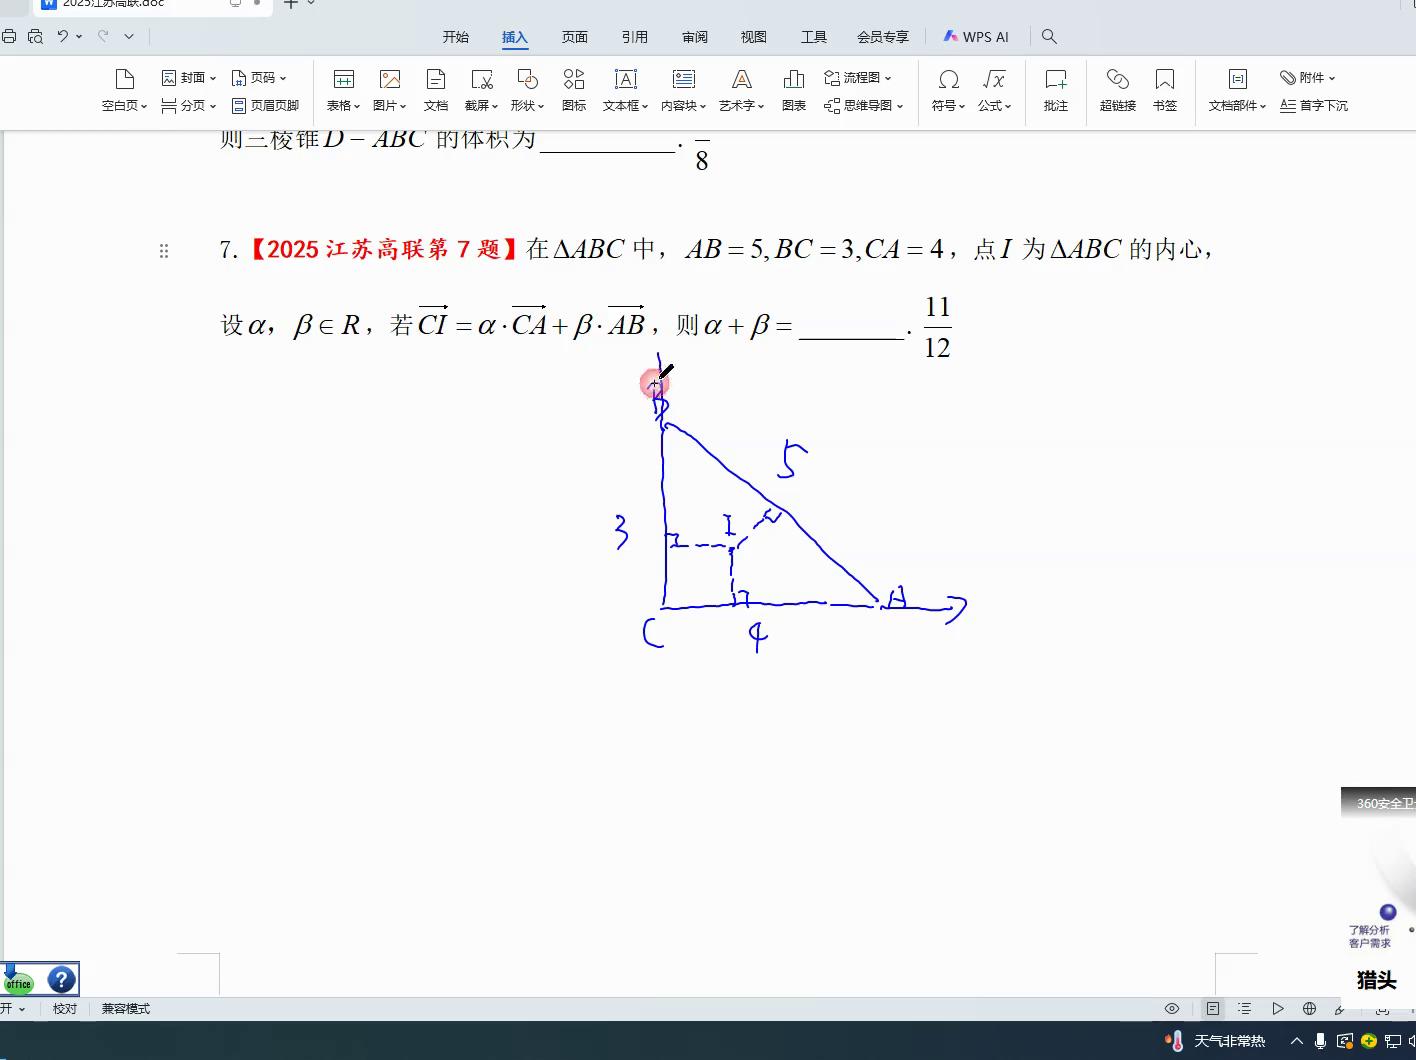Switch to page layout view
The image size is (1416, 1060).
pos(1213,1008)
